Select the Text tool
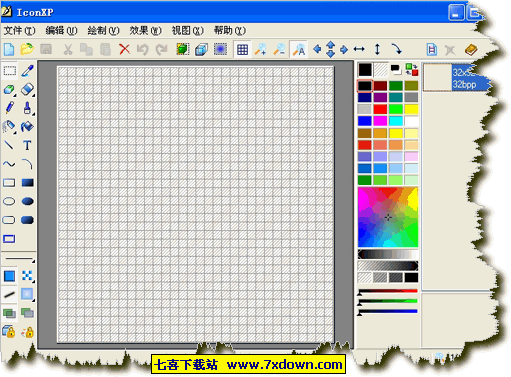Viewport: 511px width, 377px height. click(27, 145)
